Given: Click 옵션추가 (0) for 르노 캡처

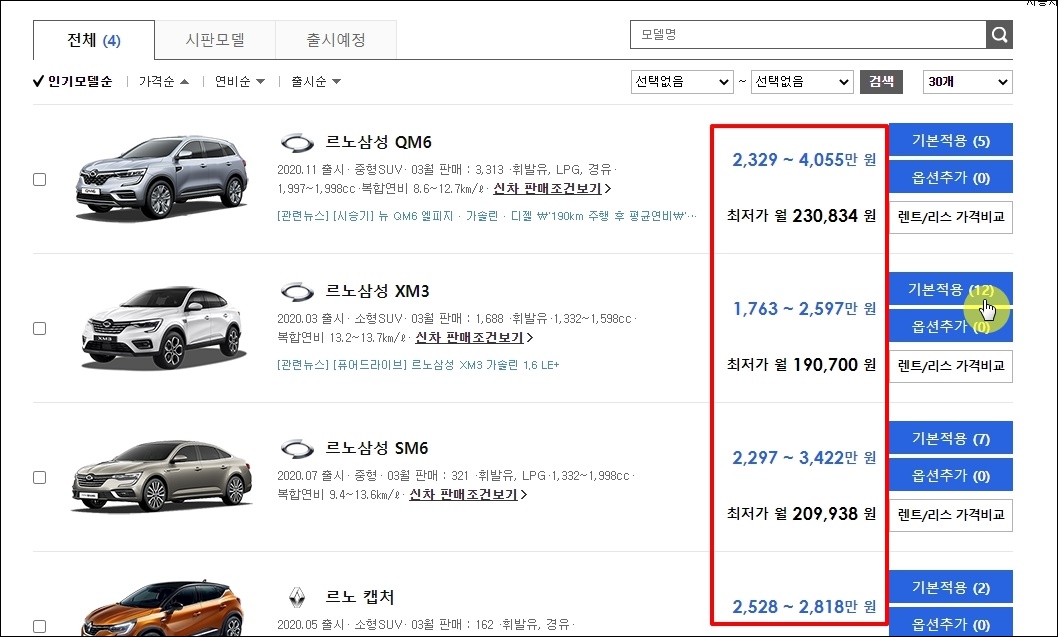Looking at the screenshot, I should (x=951, y=623).
